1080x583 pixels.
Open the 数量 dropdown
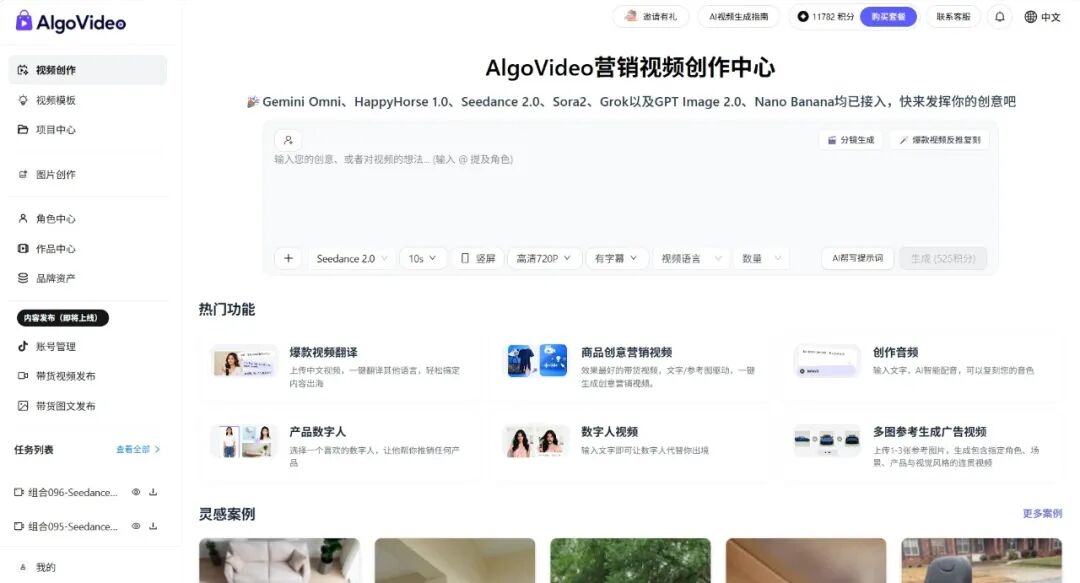coord(761,258)
